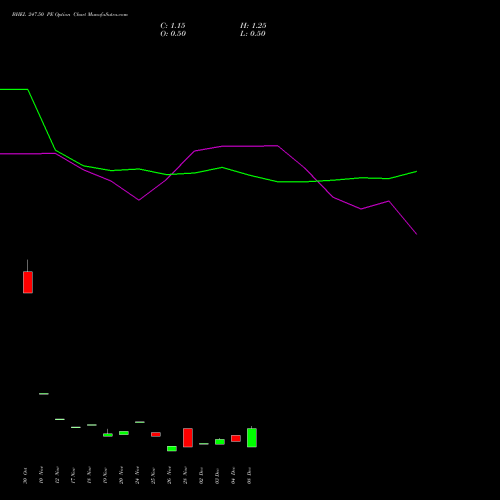Click the BHEL 247.50 PE Option chart title
Viewport: 500px width, 500px height.
pyautogui.click(x=70, y=15)
